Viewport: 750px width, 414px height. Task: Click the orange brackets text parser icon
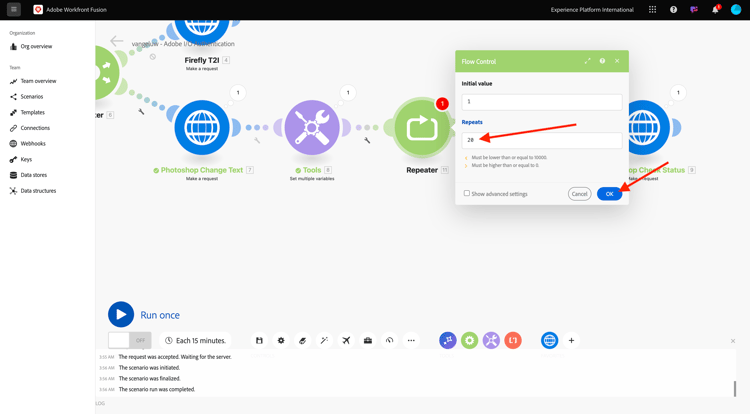513,340
